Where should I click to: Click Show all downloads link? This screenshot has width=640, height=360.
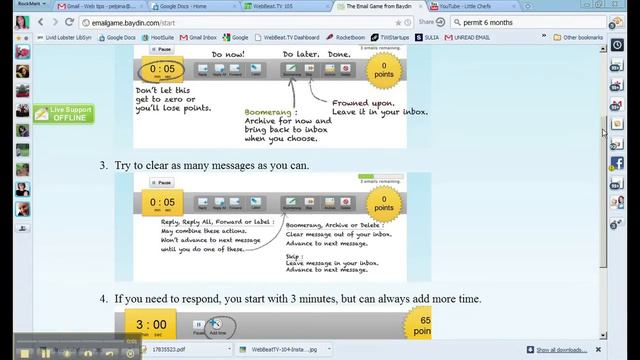561,350
